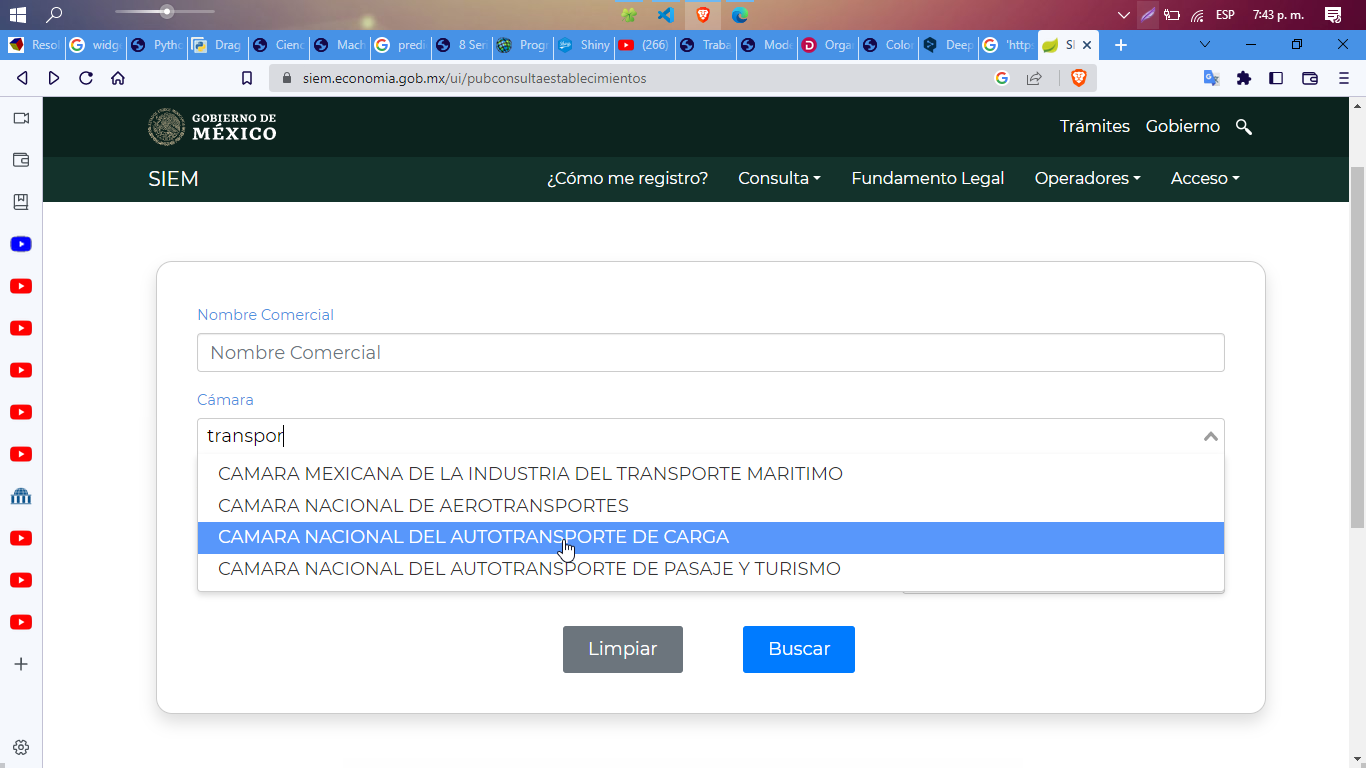Open the Brave sidebar settings gear
Screen dimensions: 1366x768
tap(20, 747)
